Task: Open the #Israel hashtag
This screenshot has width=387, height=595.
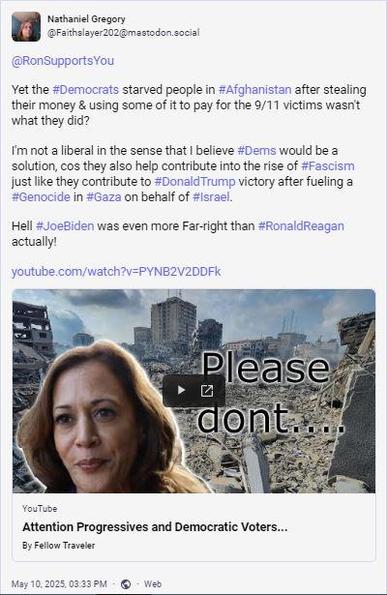Action: tap(211, 197)
